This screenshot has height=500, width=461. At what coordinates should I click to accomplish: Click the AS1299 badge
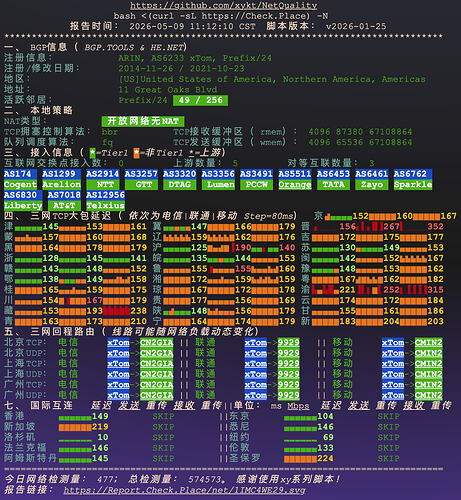(x=62, y=174)
